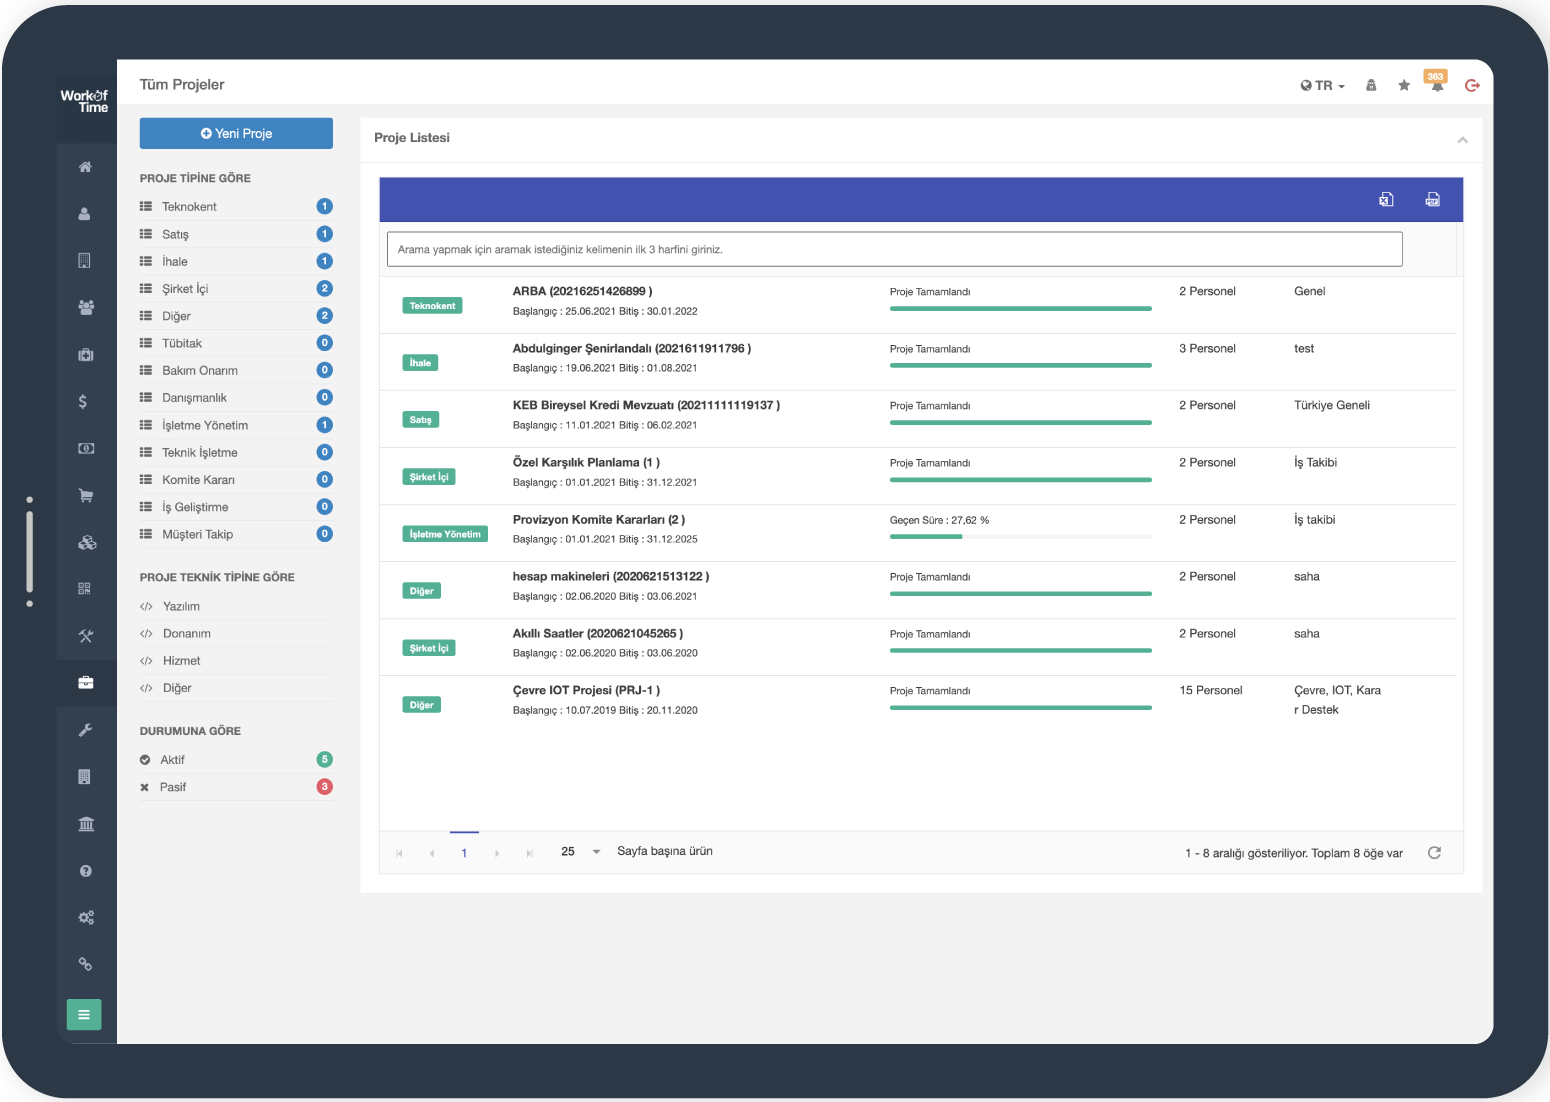Go to page 1 of results

464,853
